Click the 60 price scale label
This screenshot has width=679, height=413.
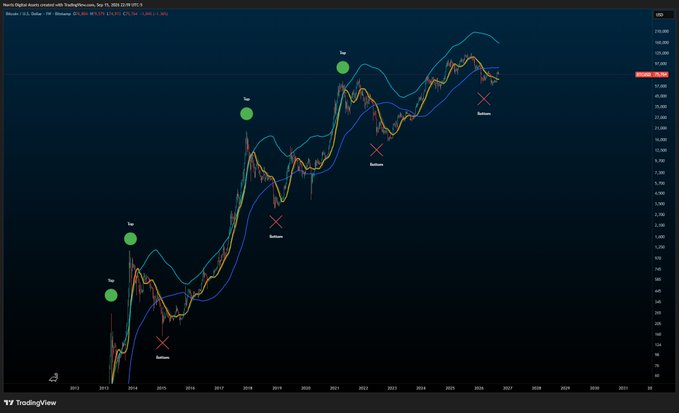(657, 376)
